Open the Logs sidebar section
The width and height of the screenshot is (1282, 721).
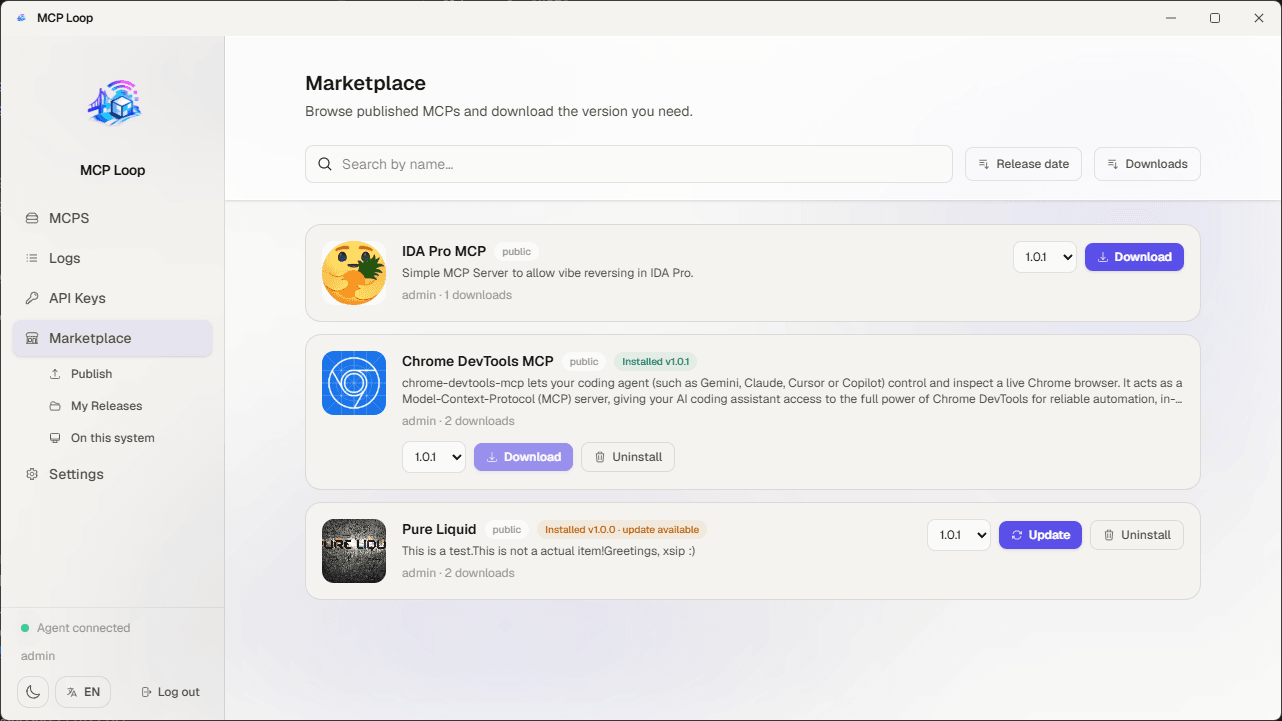(112, 258)
